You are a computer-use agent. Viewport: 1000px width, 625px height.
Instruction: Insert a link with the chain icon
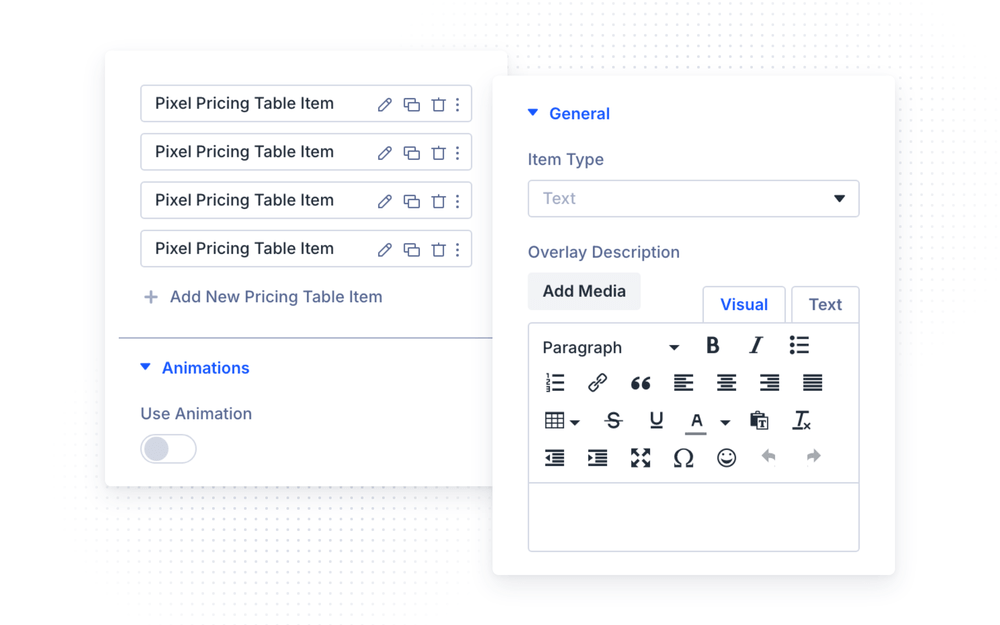coord(598,383)
